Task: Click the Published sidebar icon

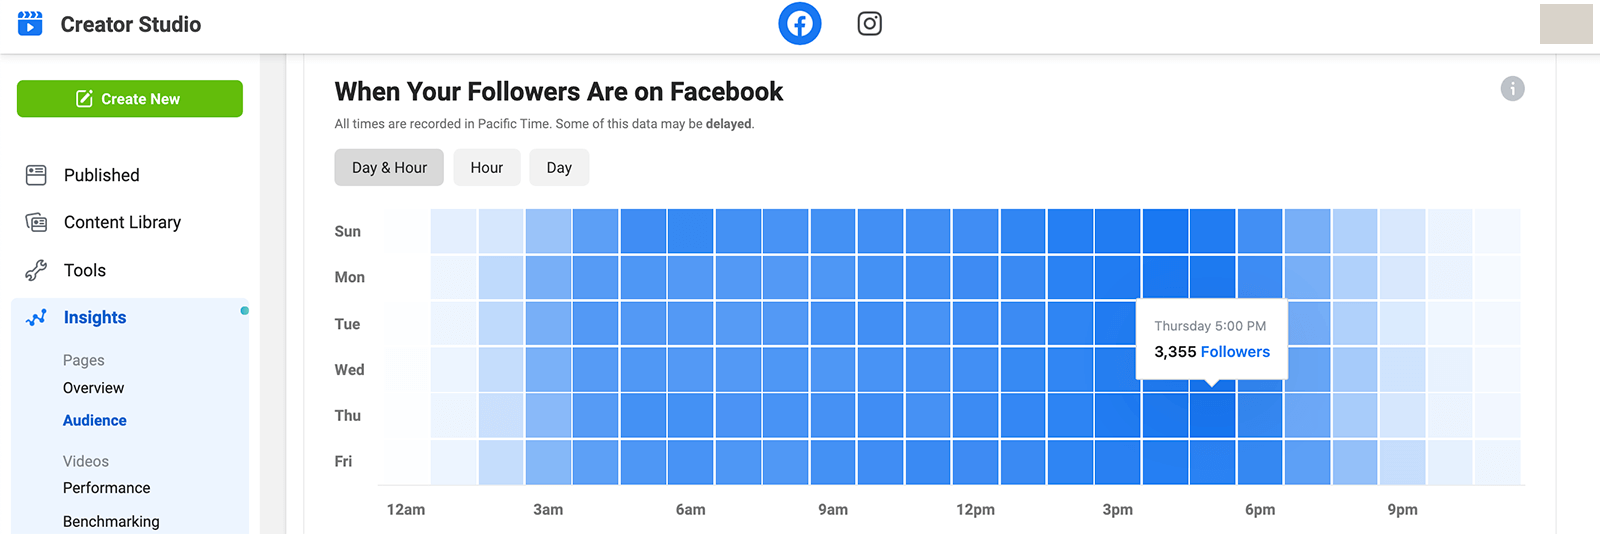Action: 36,175
